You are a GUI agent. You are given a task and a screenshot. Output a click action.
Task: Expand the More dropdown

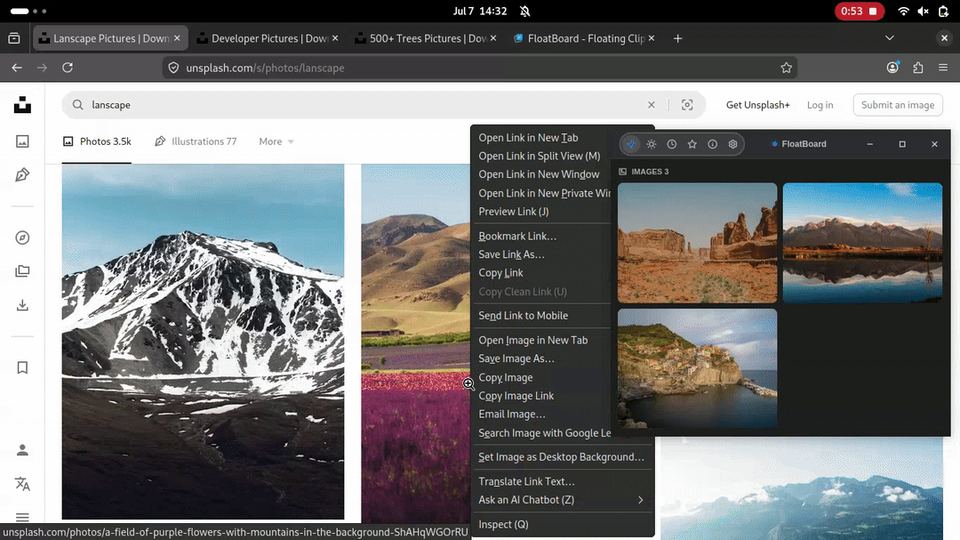pos(276,141)
